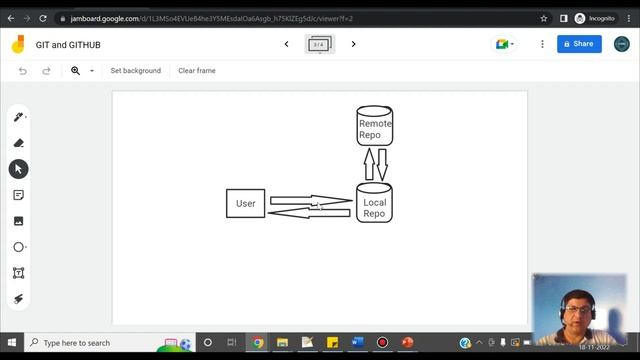
Task: Click the Incognito profile indicator
Action: (x=595, y=18)
